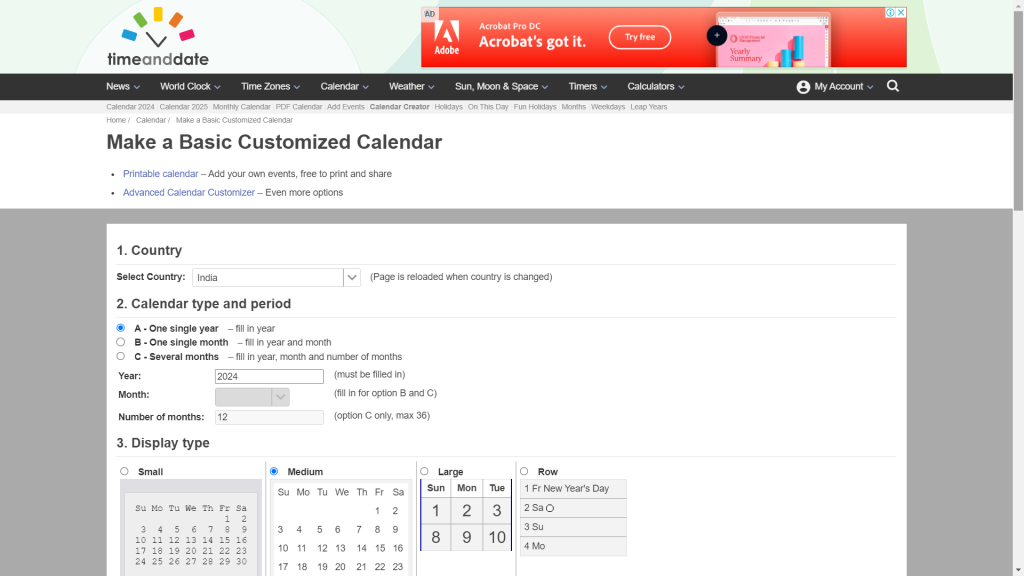Open the Select Country dropdown
The height and width of the screenshot is (576, 1024).
tap(276, 277)
